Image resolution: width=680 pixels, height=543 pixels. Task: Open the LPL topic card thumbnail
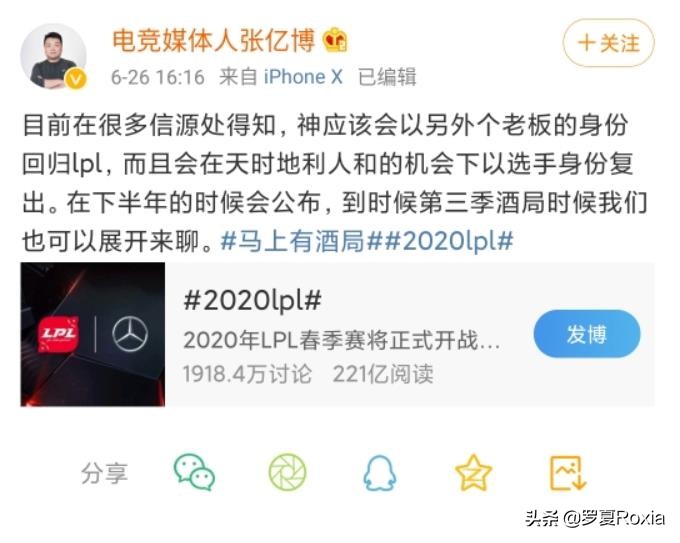(x=93, y=334)
